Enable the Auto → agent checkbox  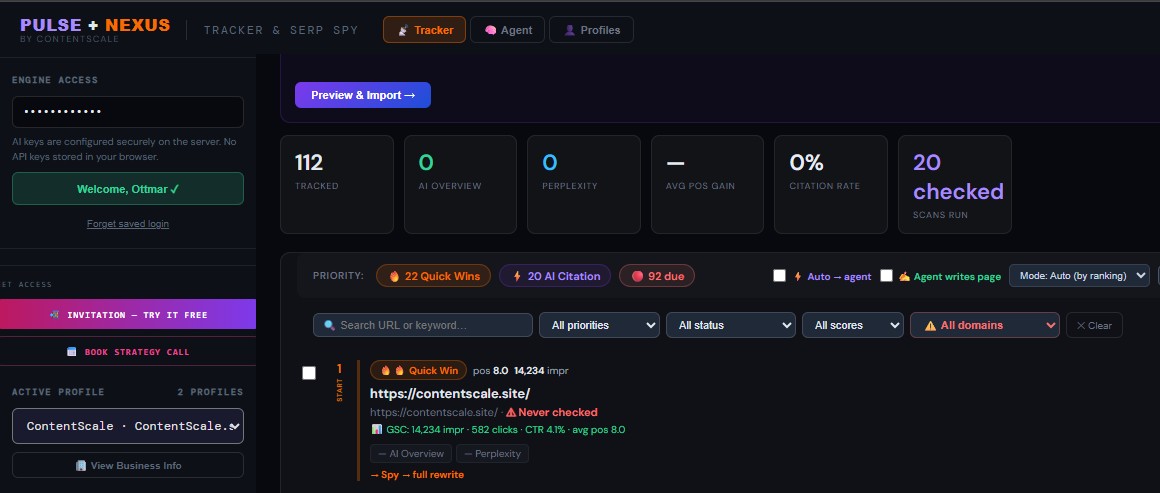(779, 275)
